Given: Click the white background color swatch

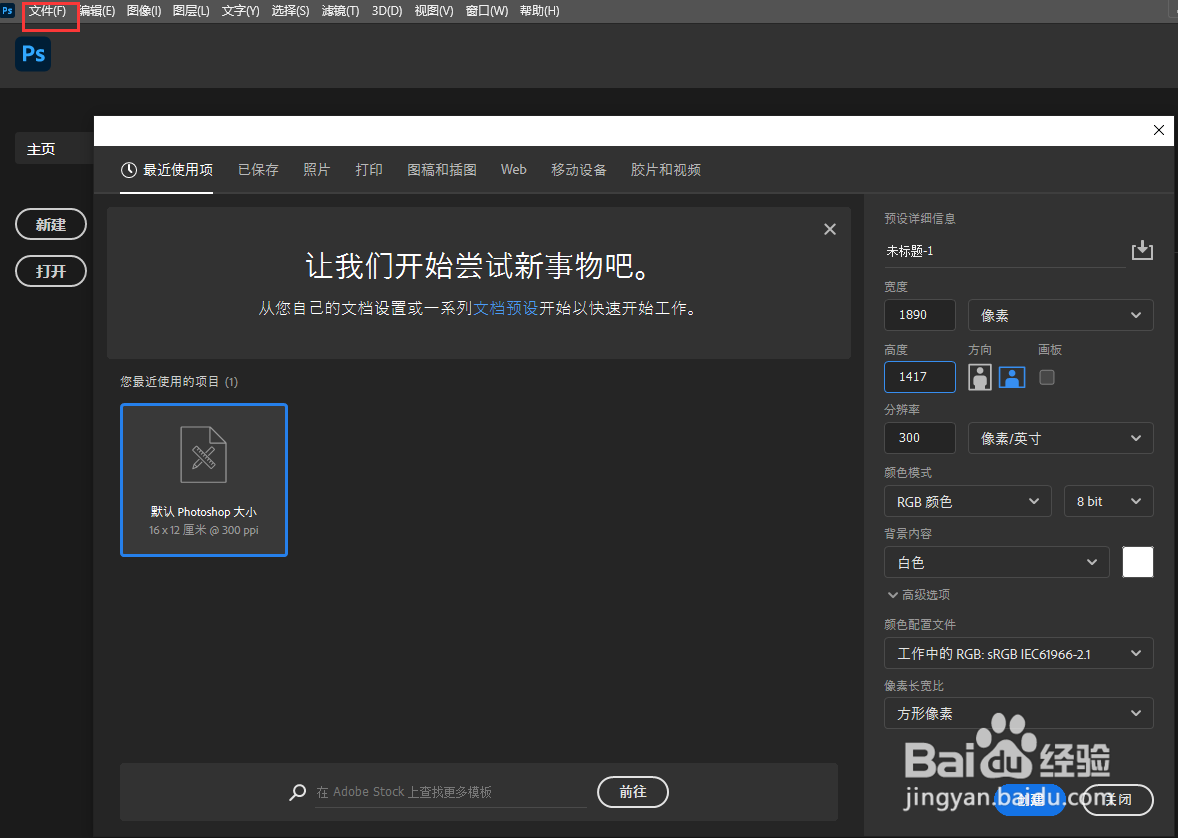Looking at the screenshot, I should pos(1138,562).
